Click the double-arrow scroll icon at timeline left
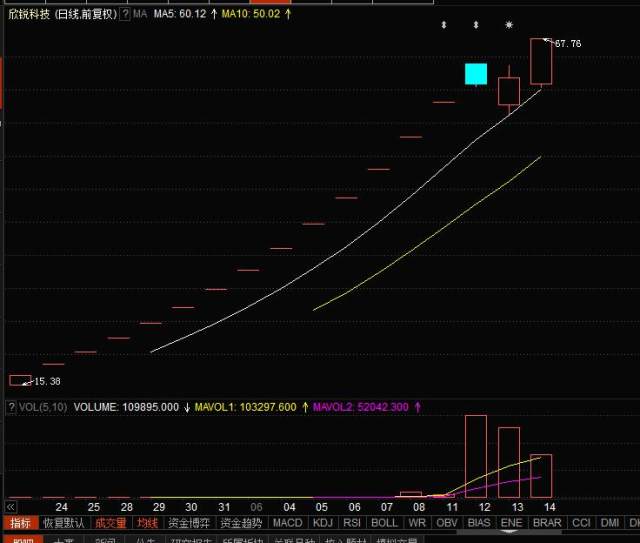The height and width of the screenshot is (543, 640). pos(11,508)
